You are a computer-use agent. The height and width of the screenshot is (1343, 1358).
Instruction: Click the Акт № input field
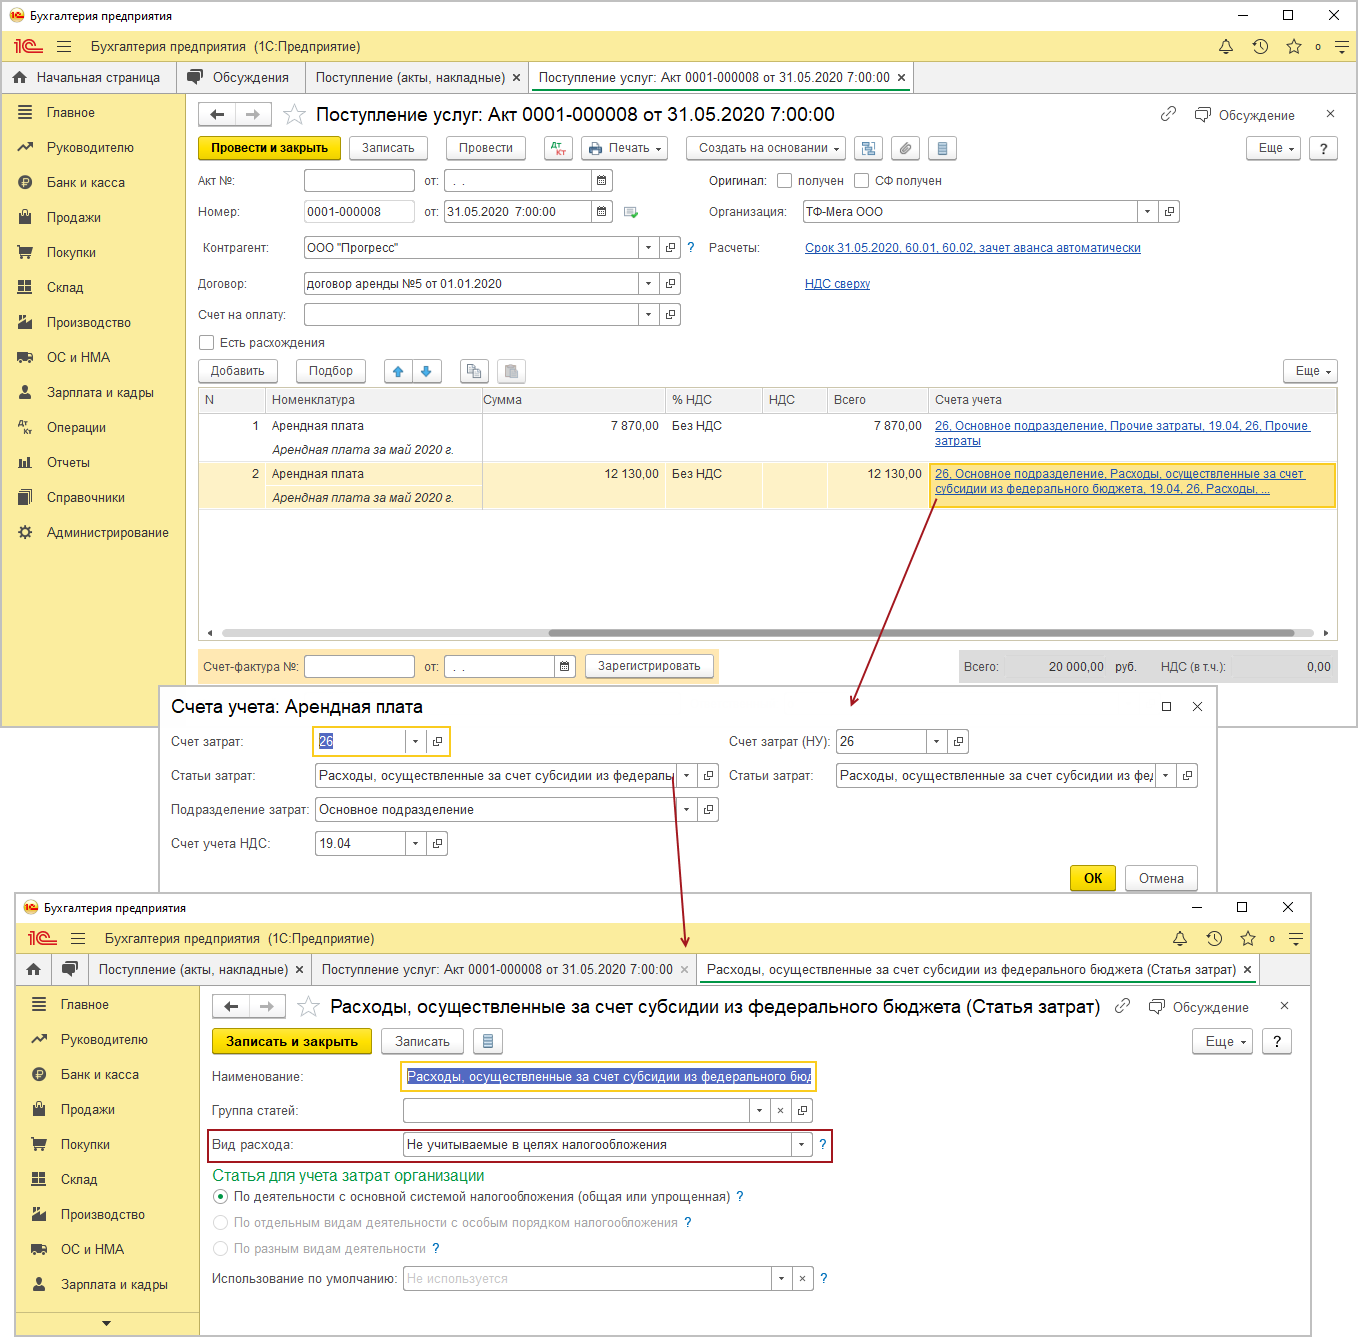pos(359,181)
